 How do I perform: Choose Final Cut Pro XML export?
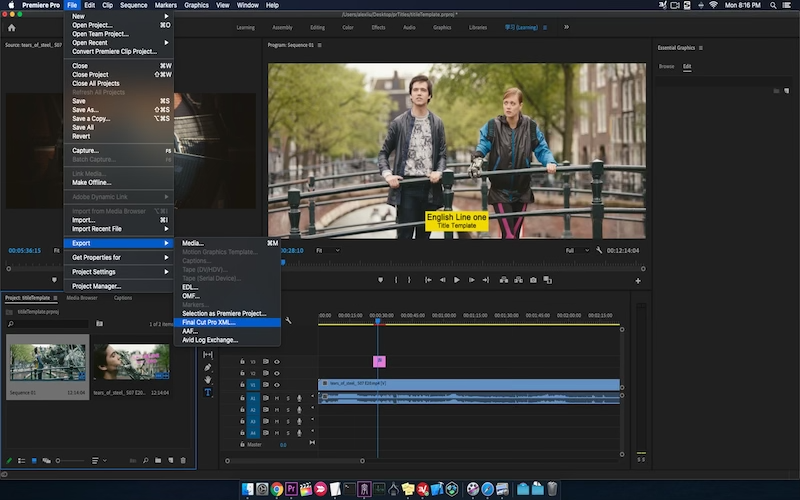tap(227, 322)
